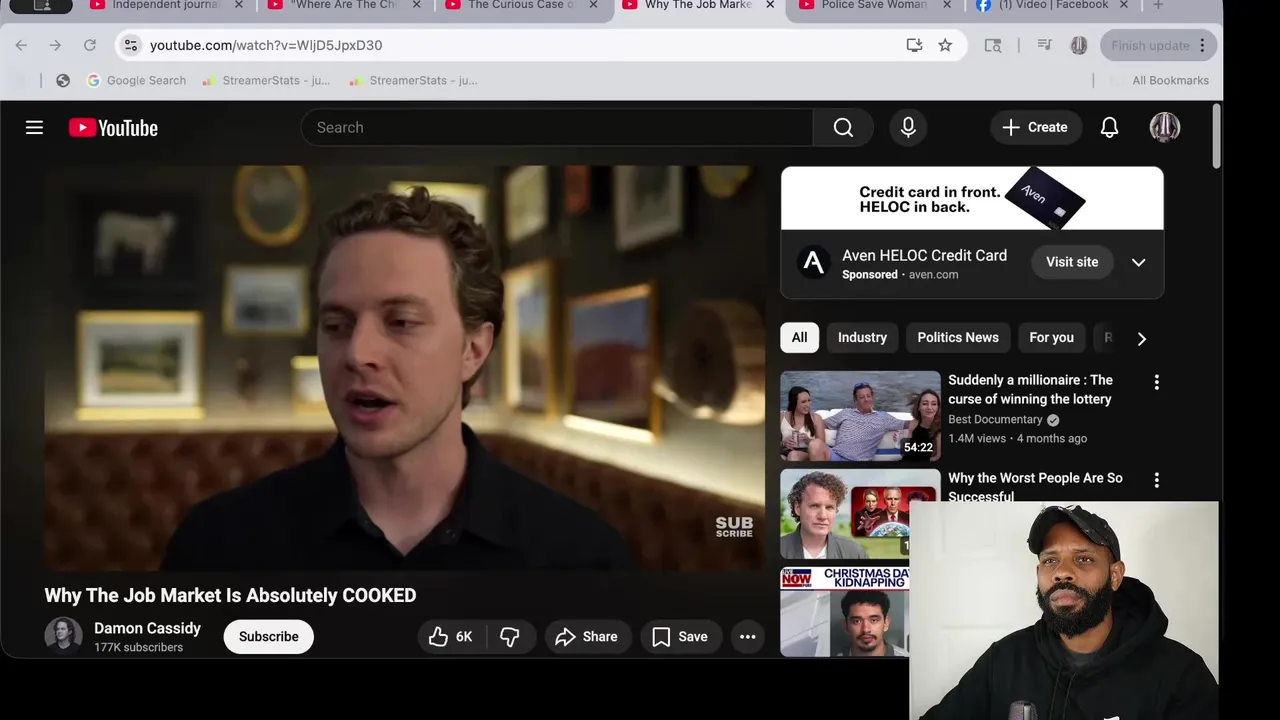Click the Aven advertiser logo
Image resolution: width=1280 pixels, height=720 pixels.
pos(814,263)
